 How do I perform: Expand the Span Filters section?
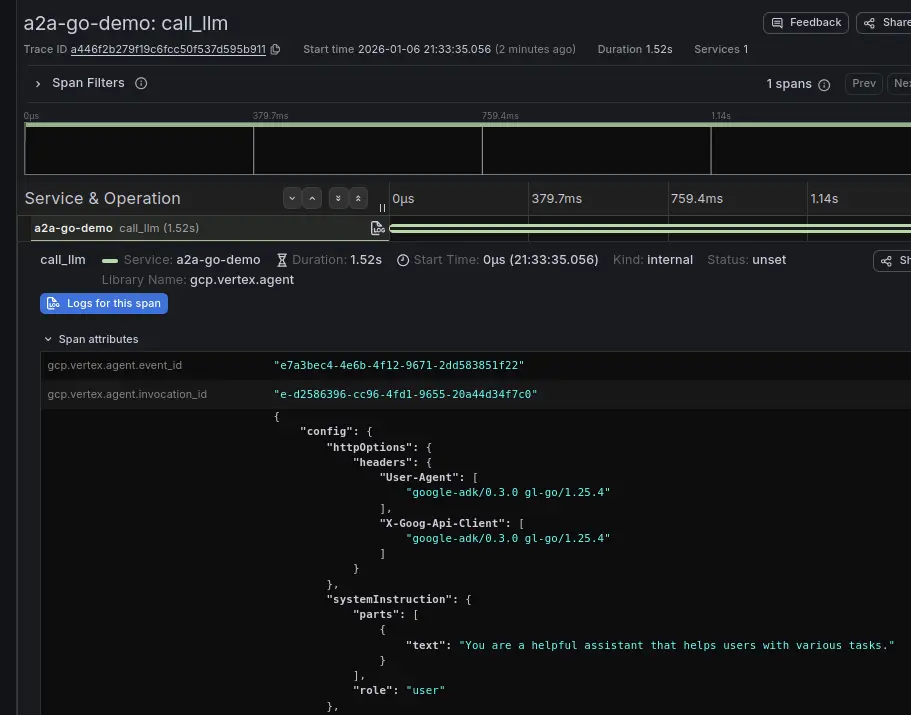pos(38,83)
